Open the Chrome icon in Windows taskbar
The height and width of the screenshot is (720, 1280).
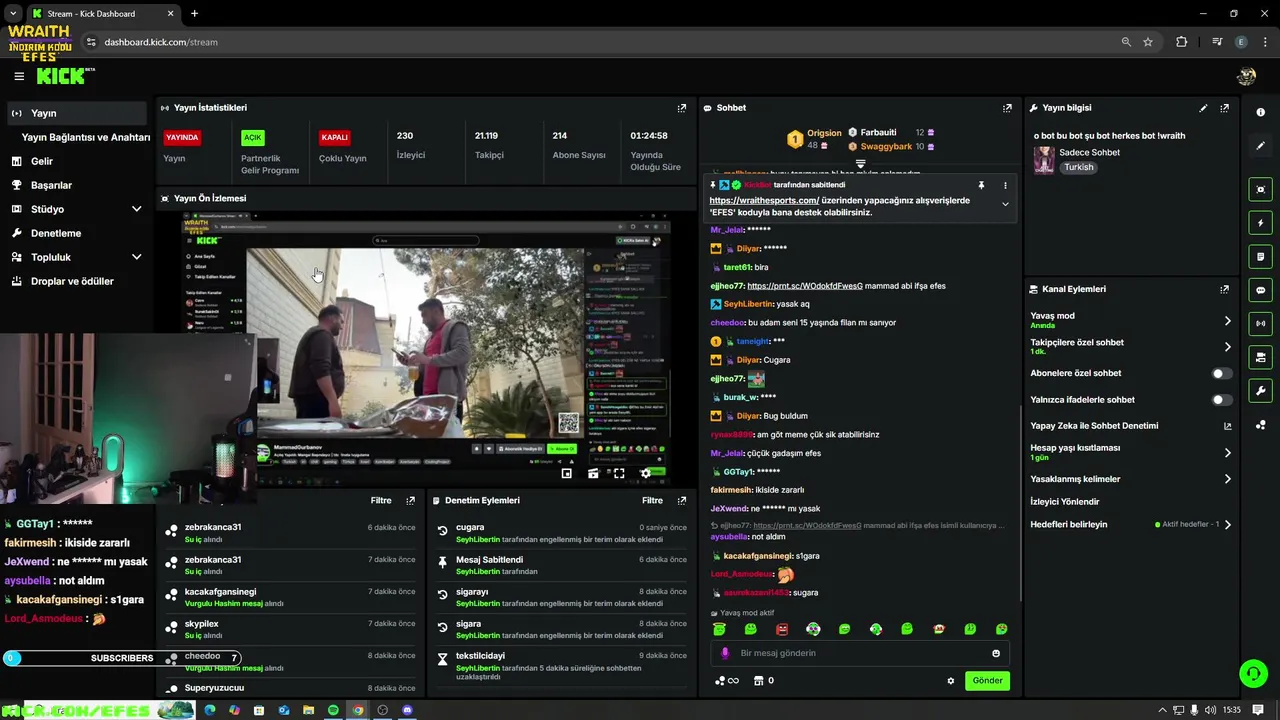[358, 710]
